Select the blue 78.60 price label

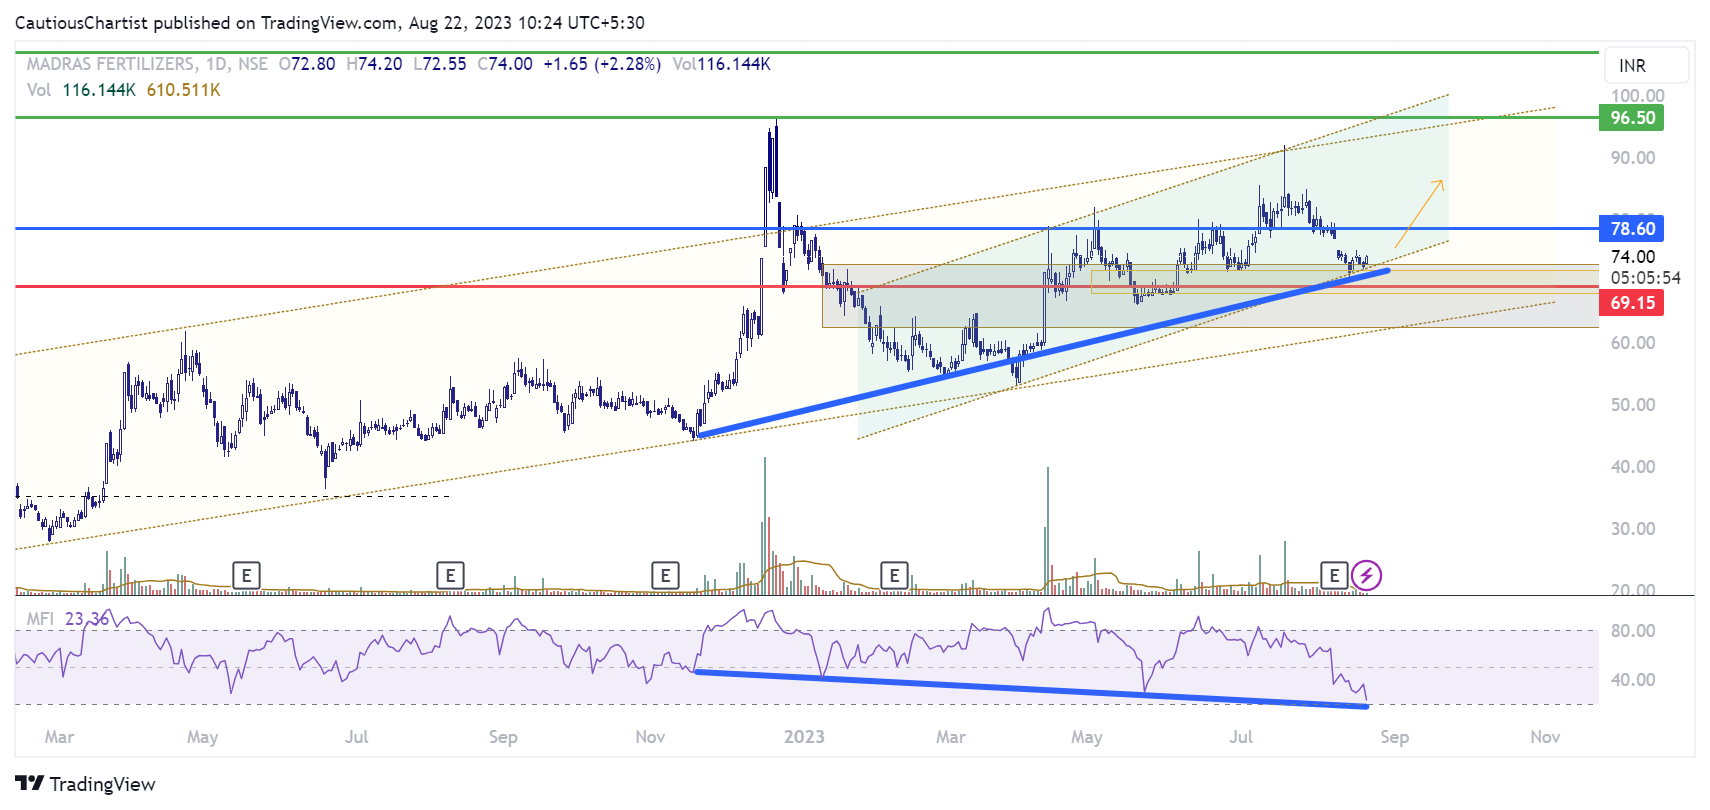tap(1632, 229)
